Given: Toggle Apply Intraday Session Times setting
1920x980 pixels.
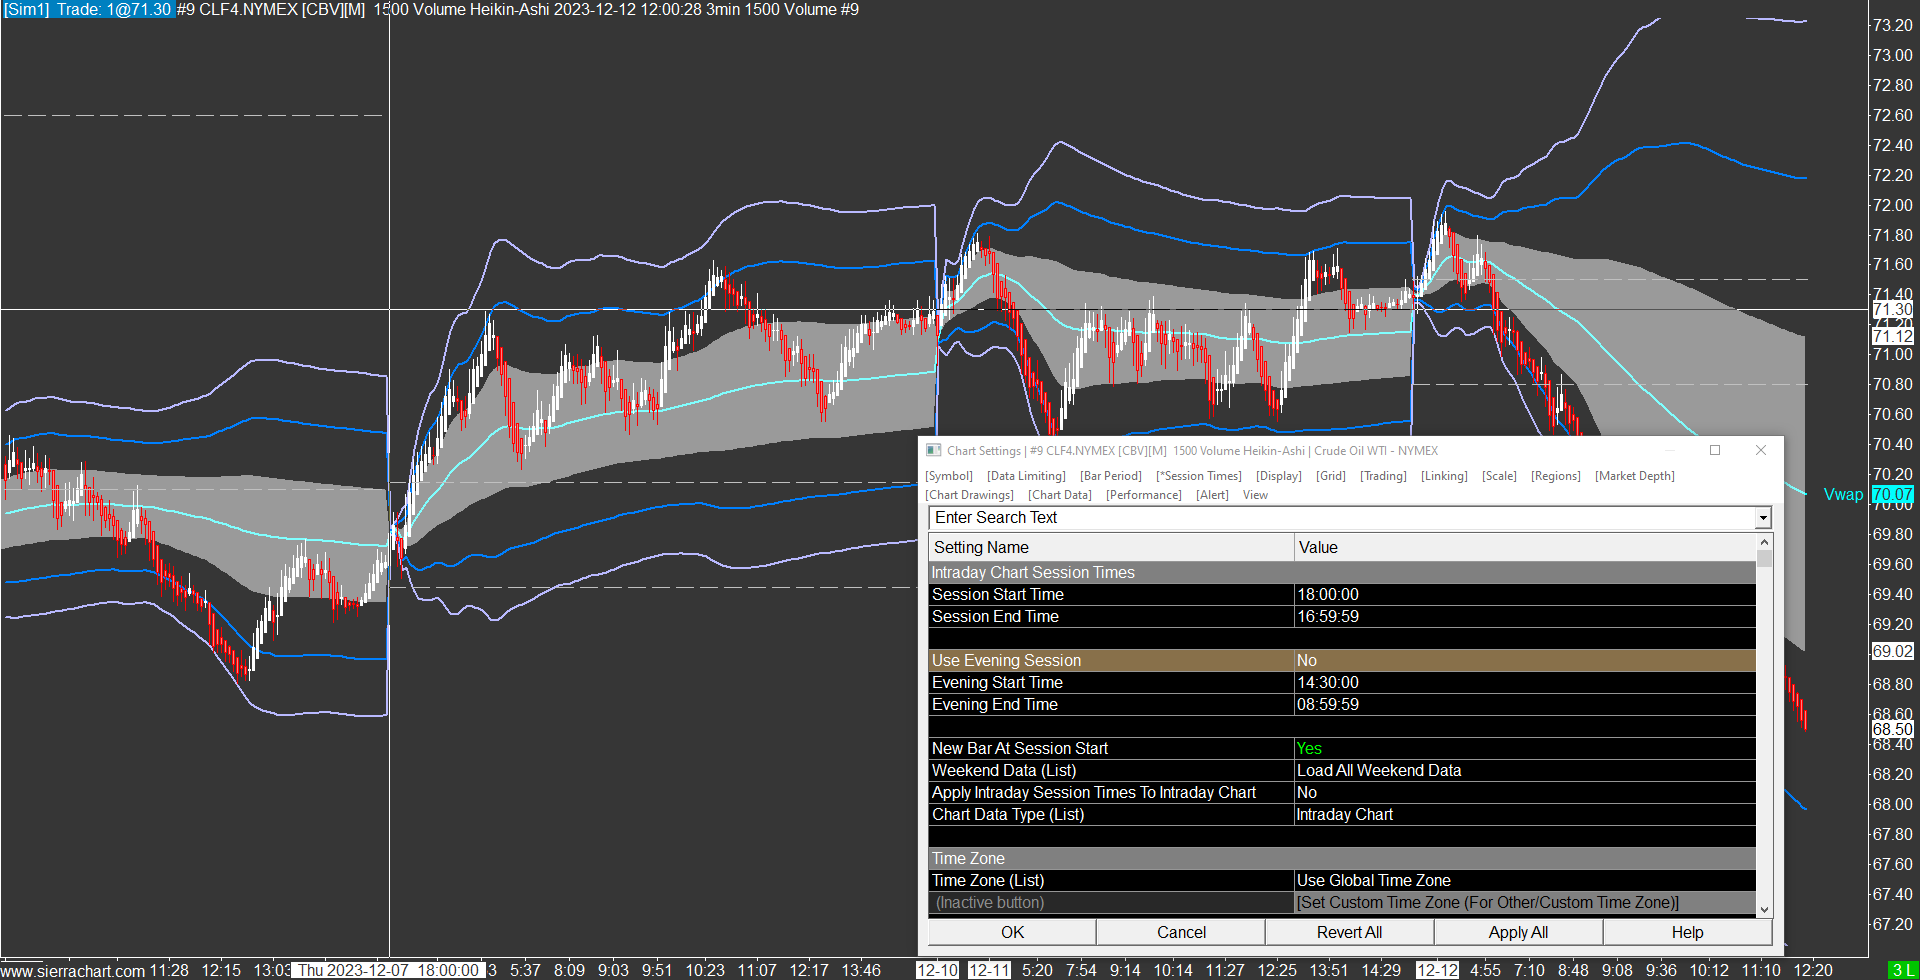Looking at the screenshot, I should click(x=1524, y=793).
